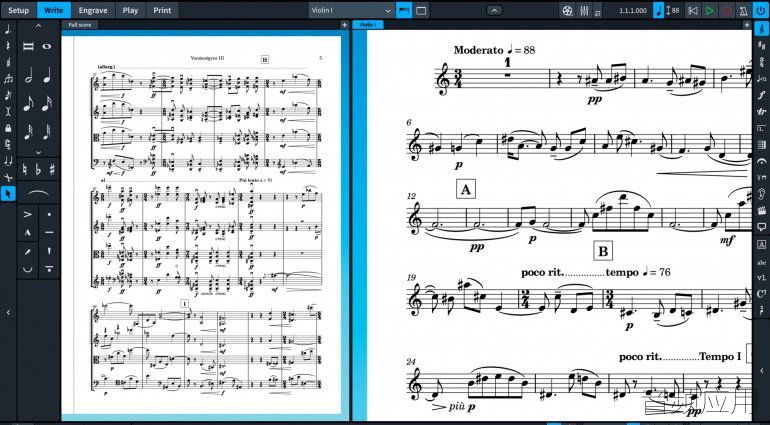Open the Comments panel
Viewport: 770px width, 425px height.
click(x=762, y=227)
